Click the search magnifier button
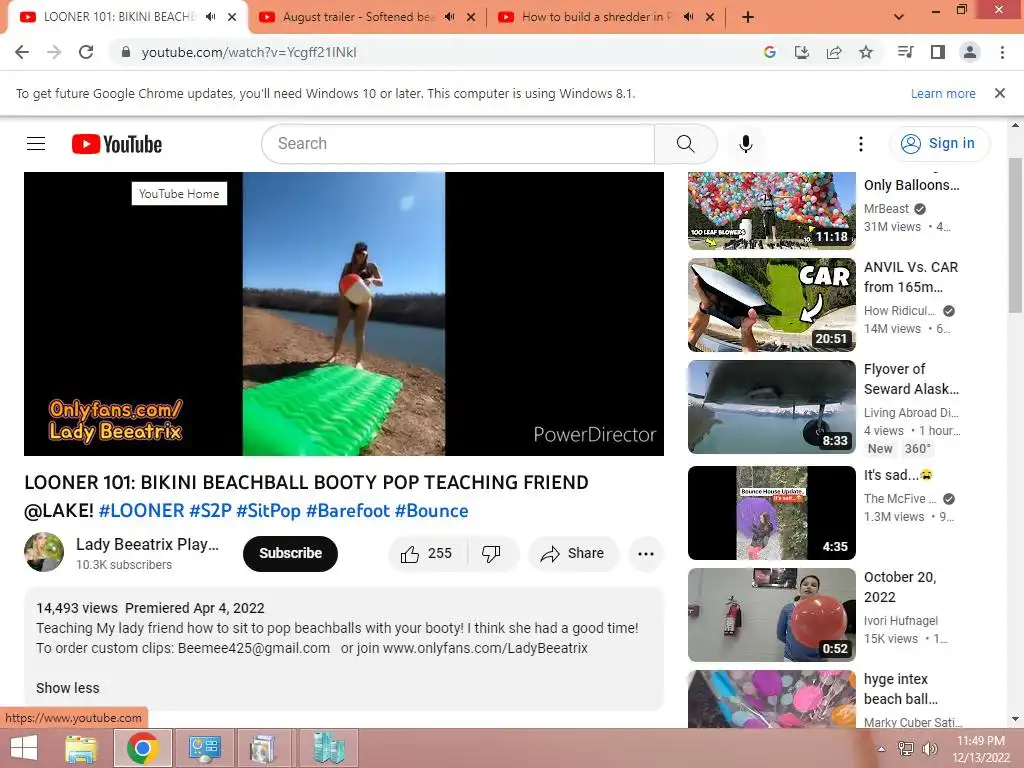 coord(685,144)
